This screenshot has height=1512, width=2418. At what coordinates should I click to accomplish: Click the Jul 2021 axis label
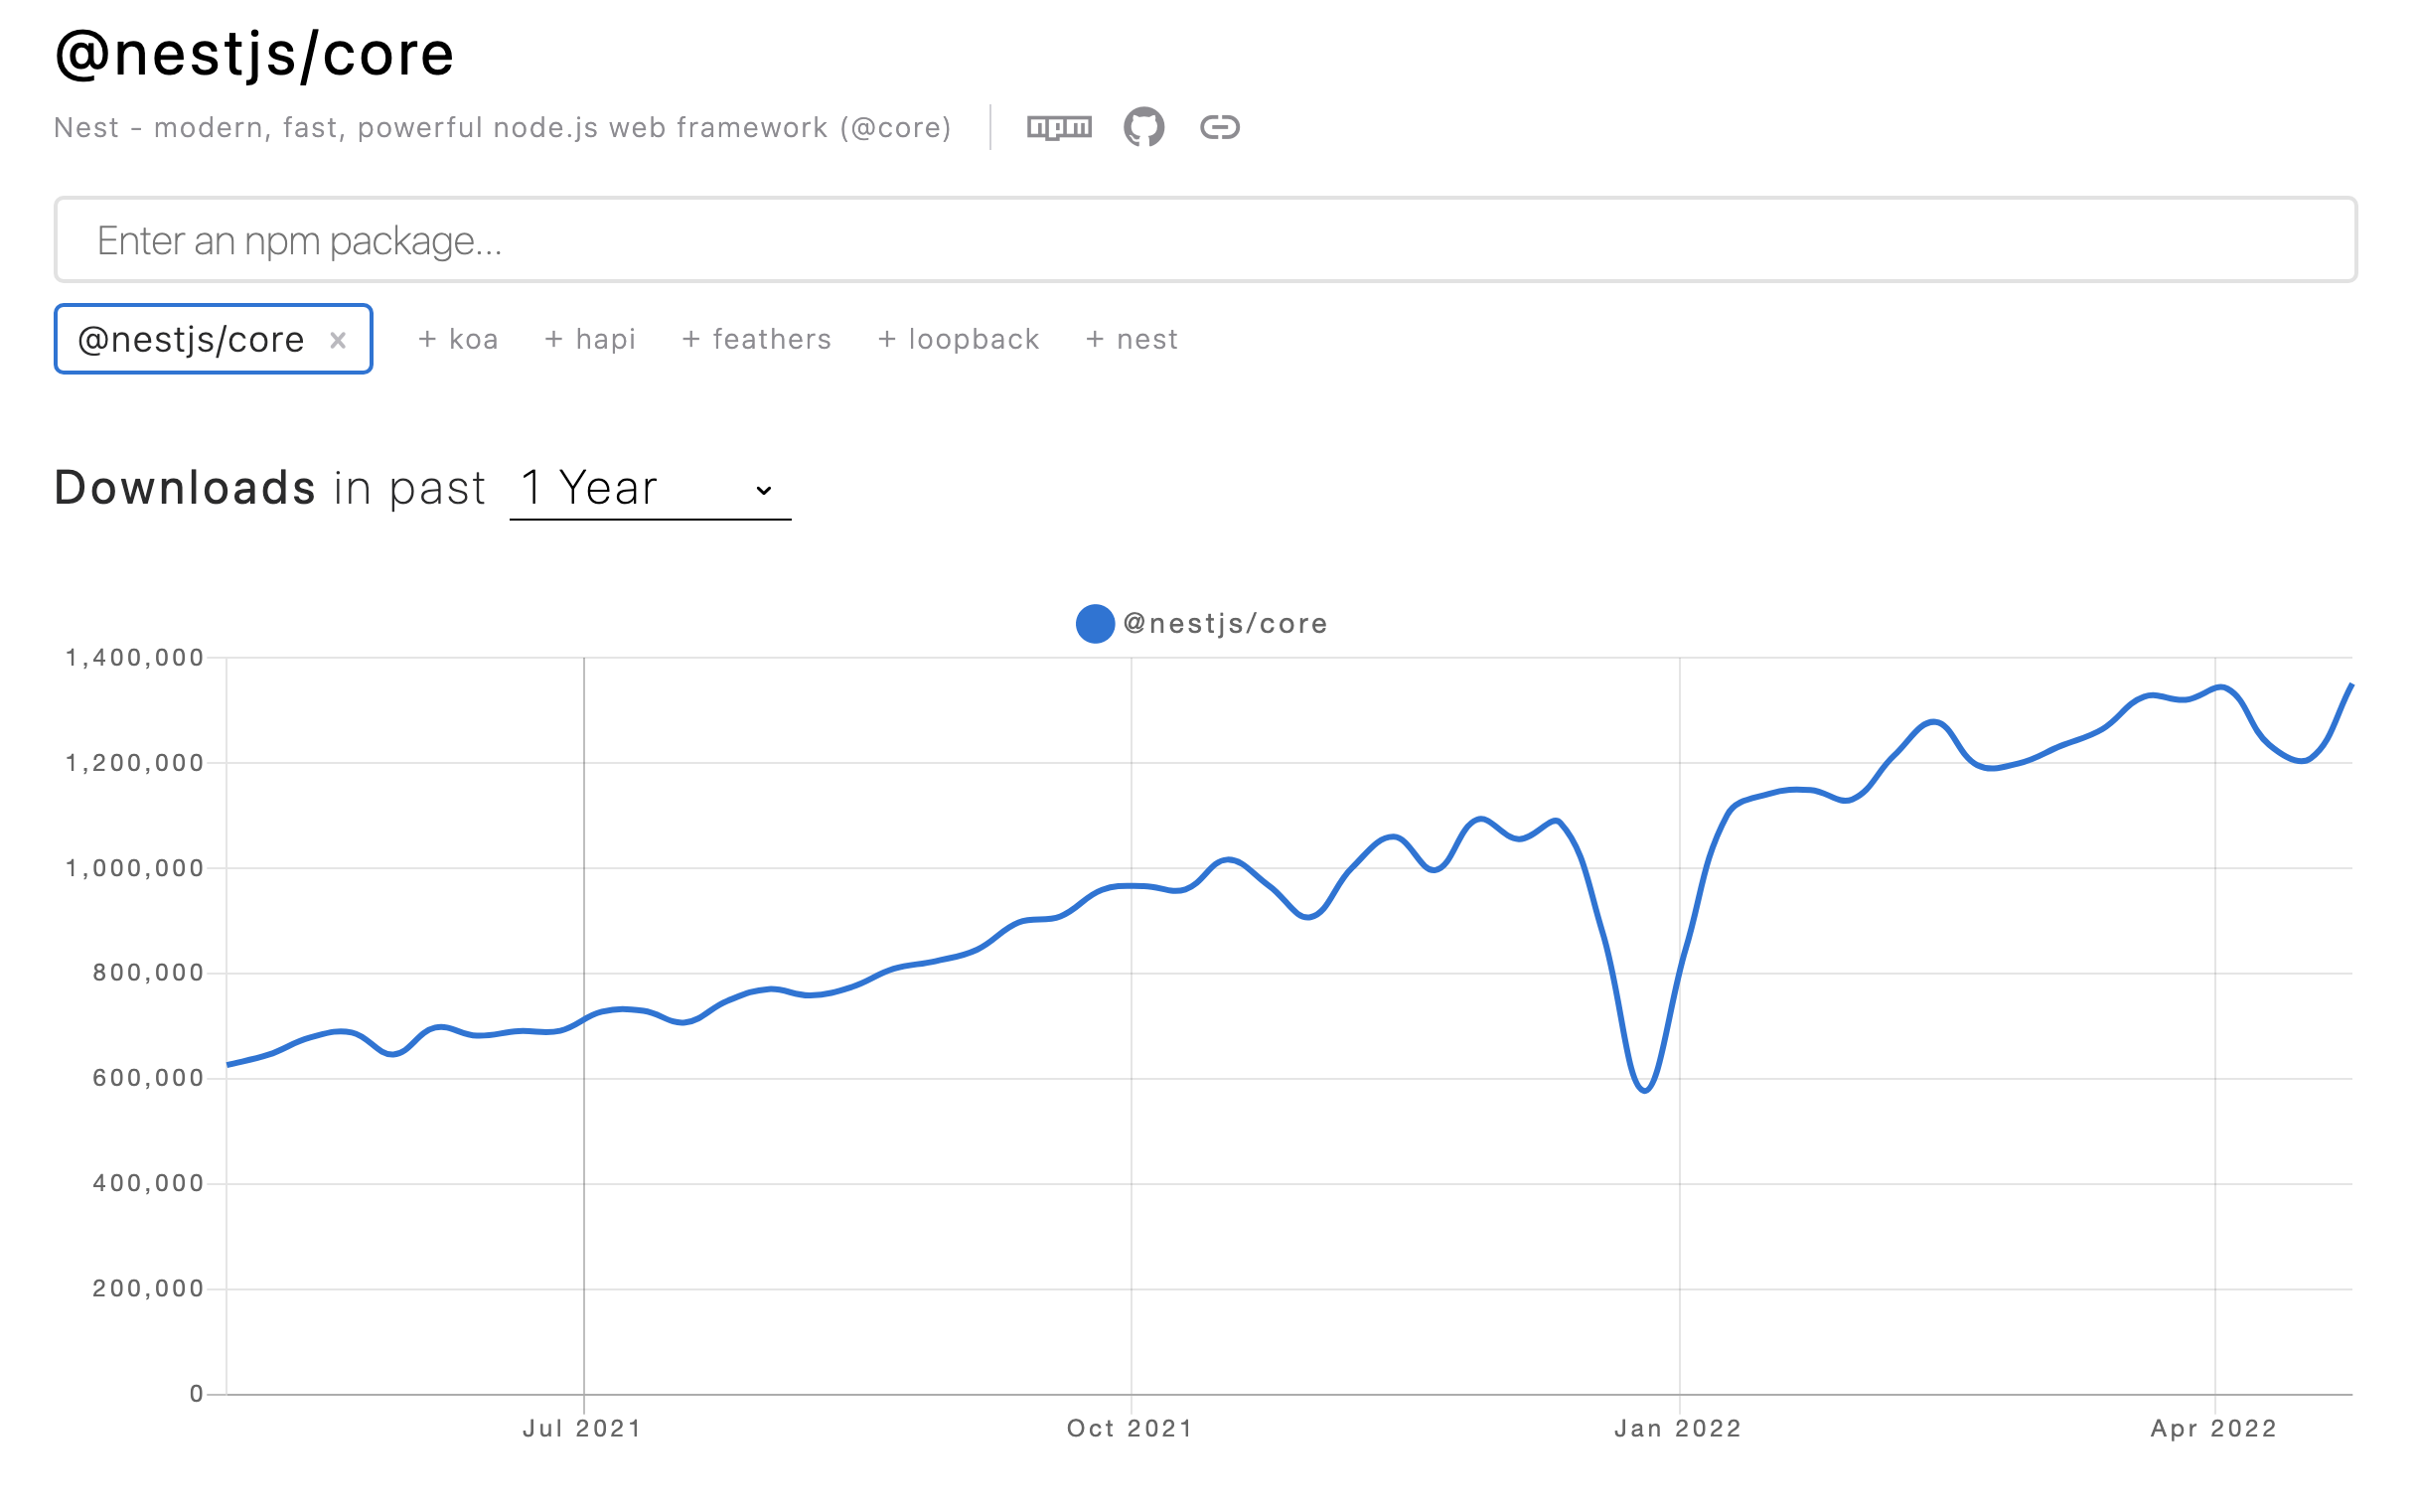(x=582, y=1428)
